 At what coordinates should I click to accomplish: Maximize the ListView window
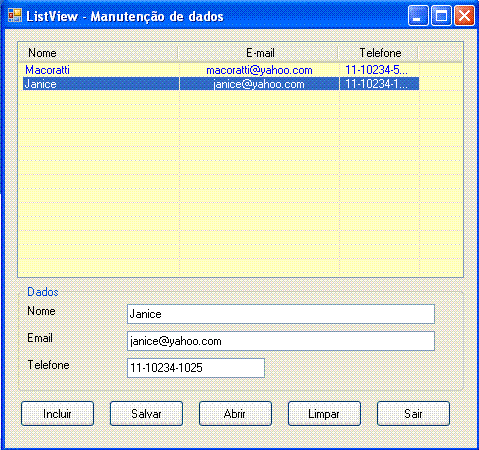point(441,15)
